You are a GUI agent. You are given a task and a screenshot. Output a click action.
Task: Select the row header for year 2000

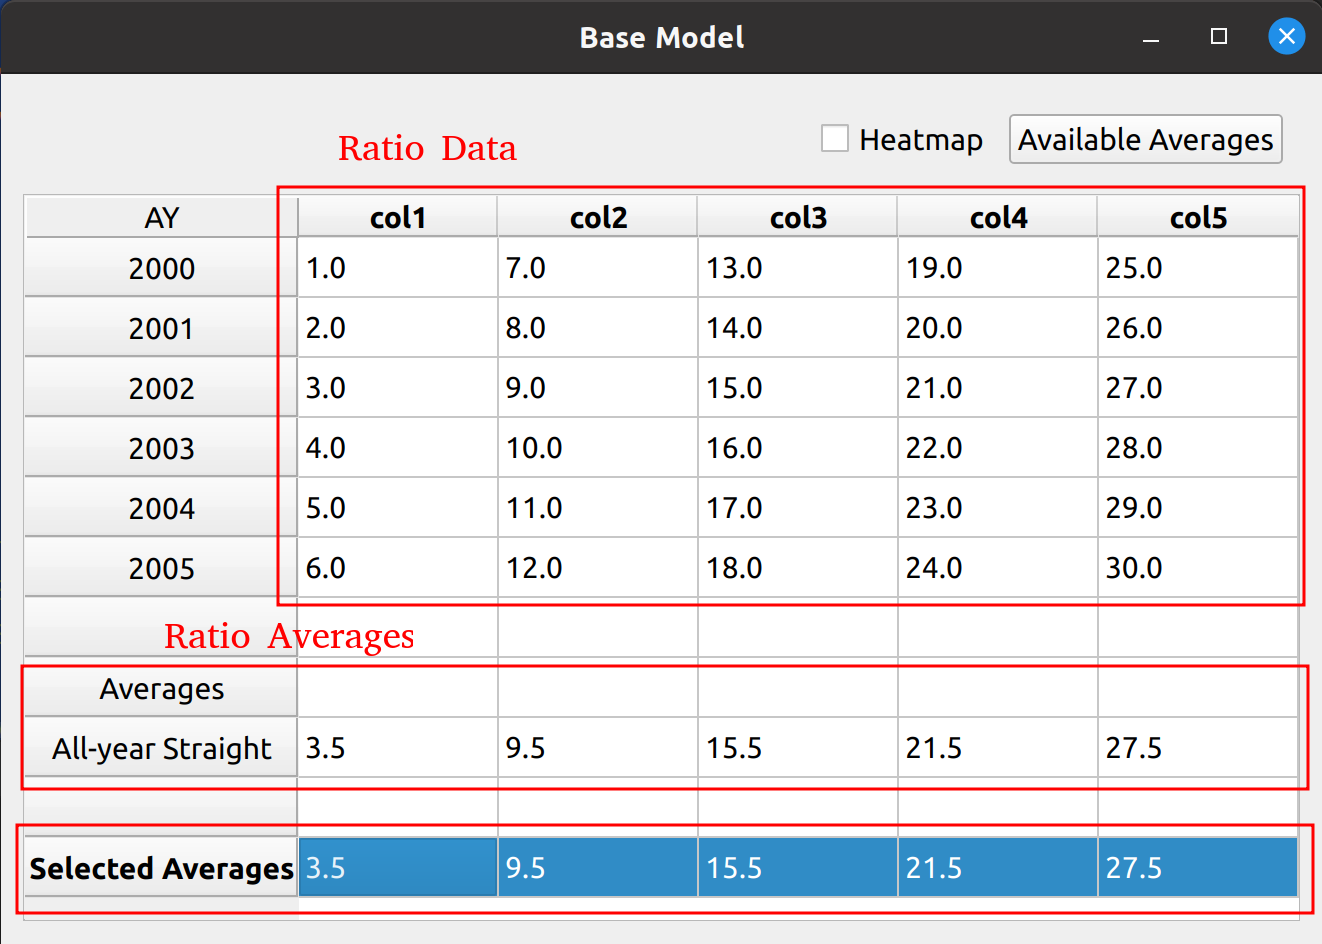click(161, 268)
